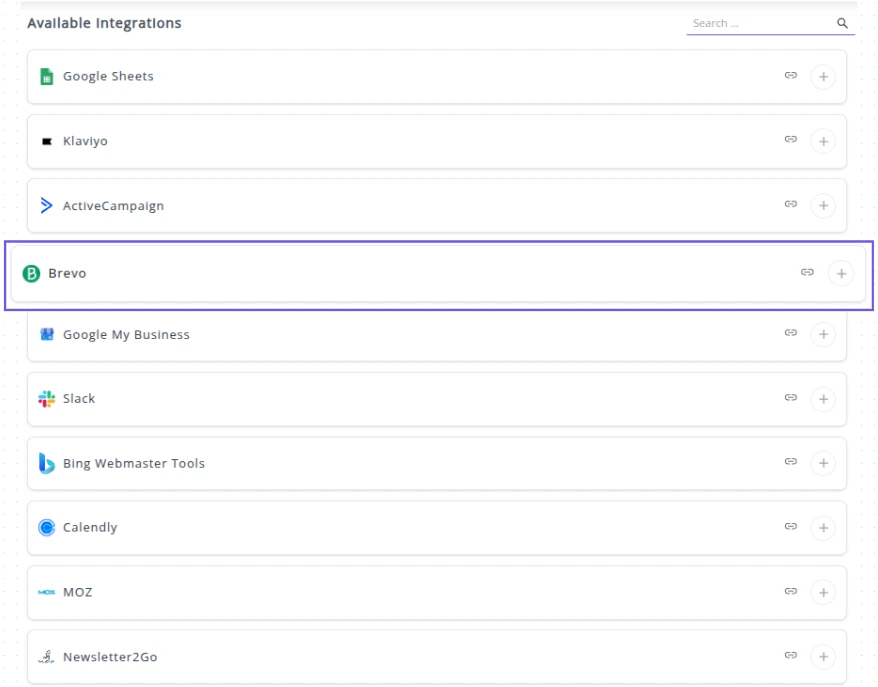Open the Brevo integration row
Image resolution: width=878 pixels, height=687 pixels.
click(x=400, y=273)
